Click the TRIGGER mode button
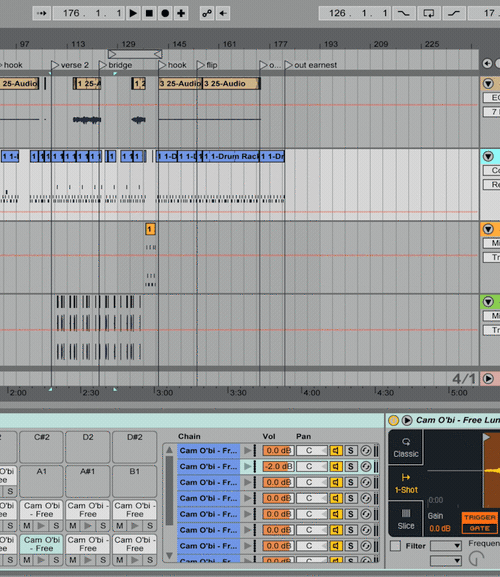Screen dimensions: 500x577 click(480, 517)
